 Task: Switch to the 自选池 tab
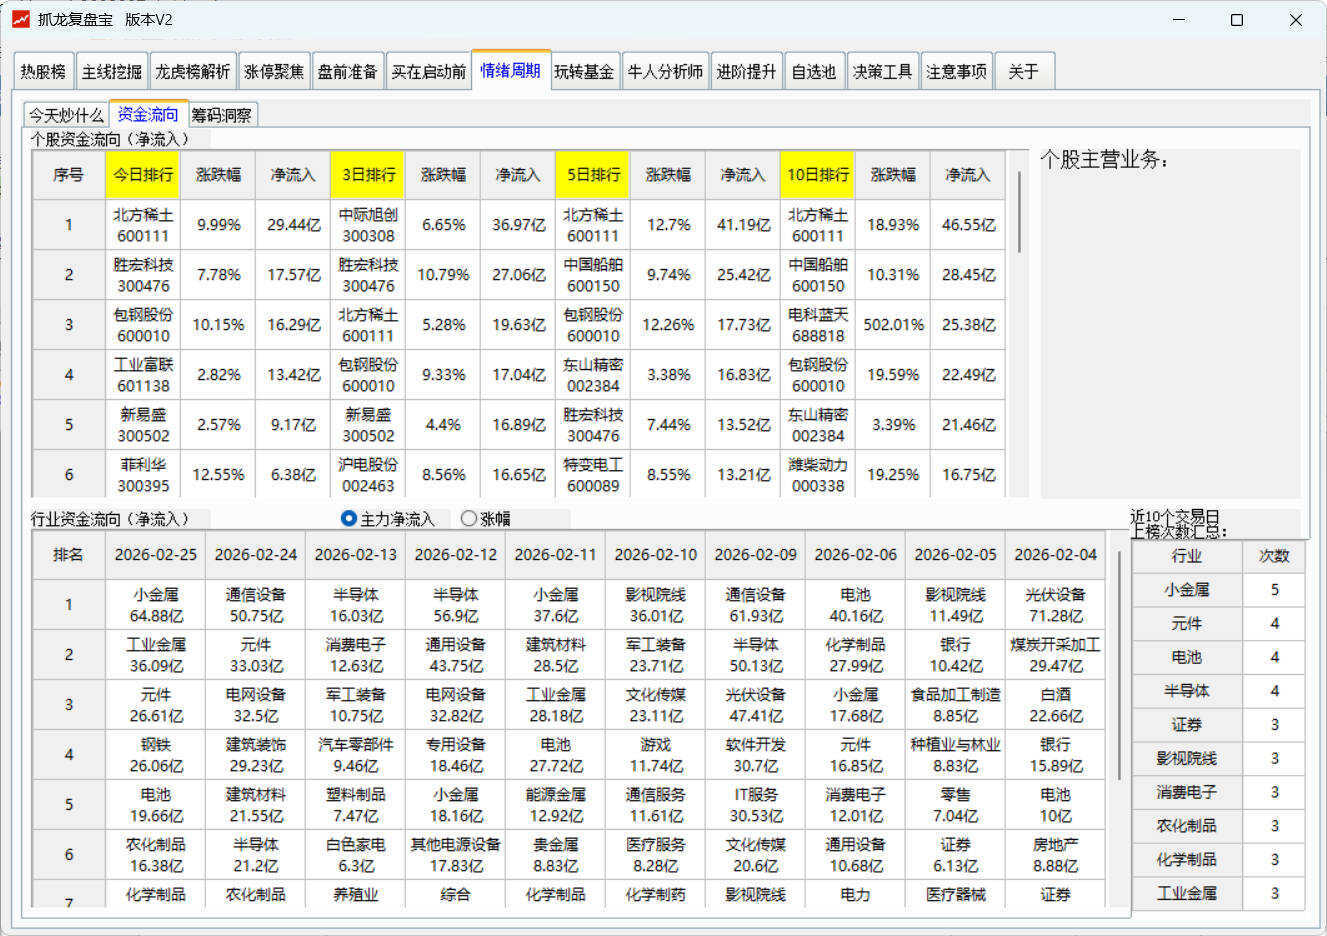(x=815, y=70)
